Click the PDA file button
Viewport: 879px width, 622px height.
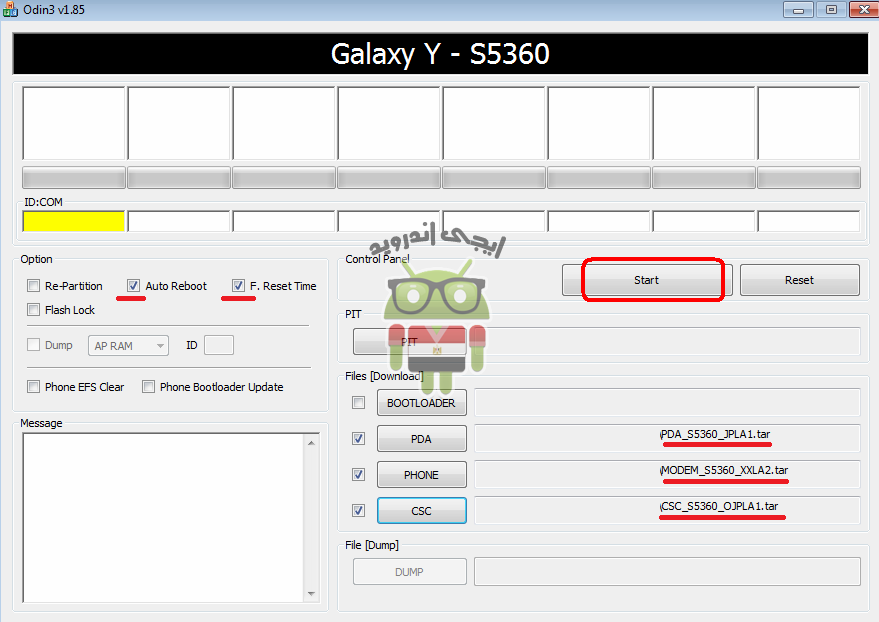tap(422, 439)
